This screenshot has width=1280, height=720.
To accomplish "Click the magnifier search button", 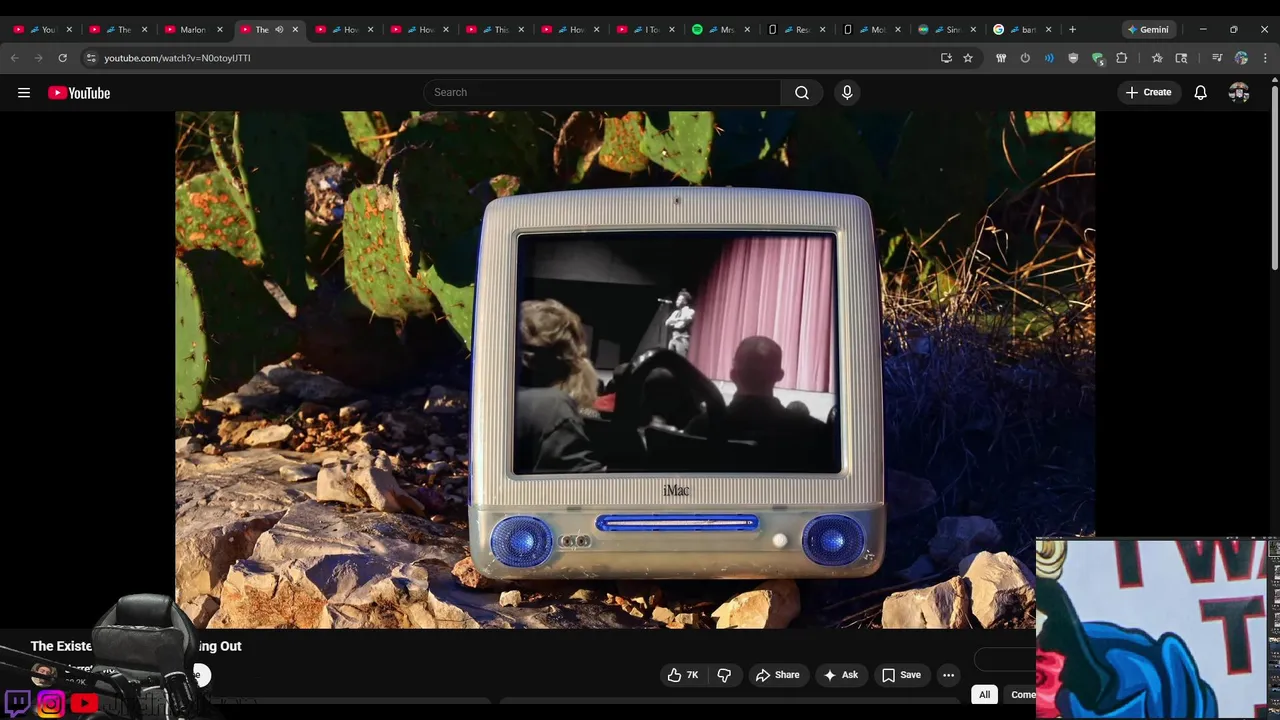I will pos(802,93).
